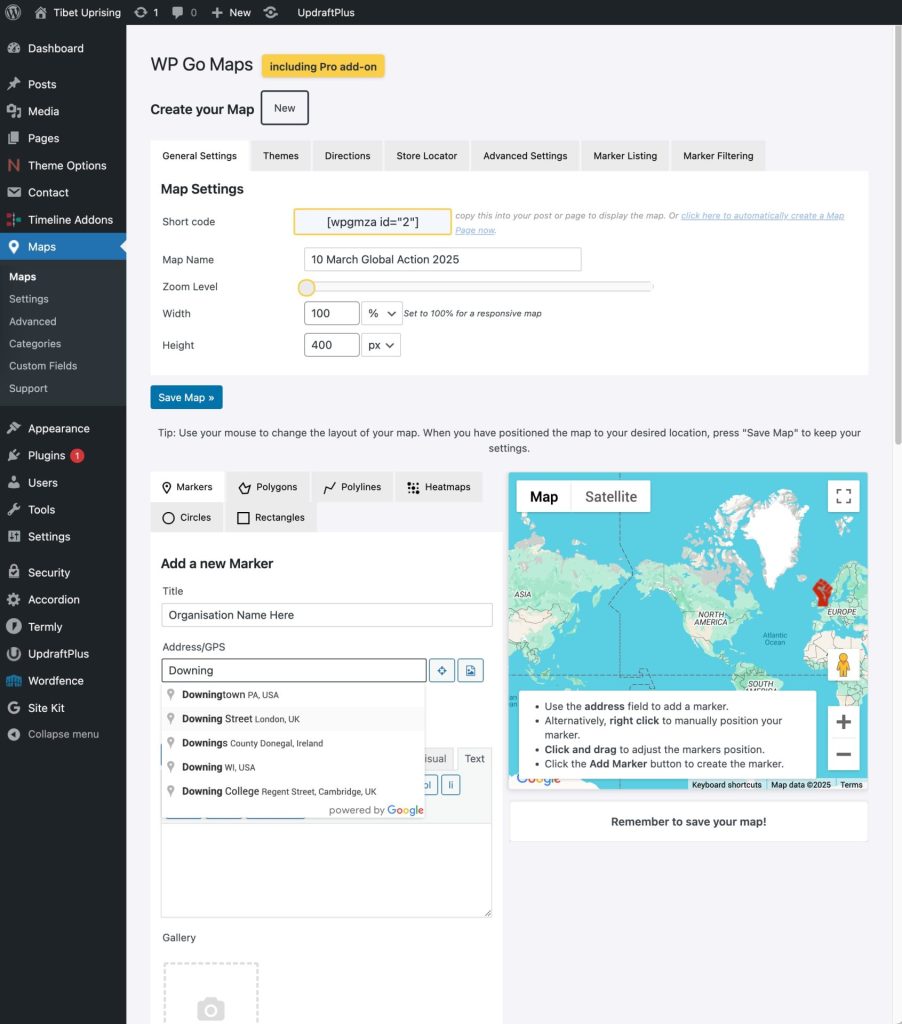The height and width of the screenshot is (1024, 902).
Task: Zoom out on the map
Action: tap(843, 754)
